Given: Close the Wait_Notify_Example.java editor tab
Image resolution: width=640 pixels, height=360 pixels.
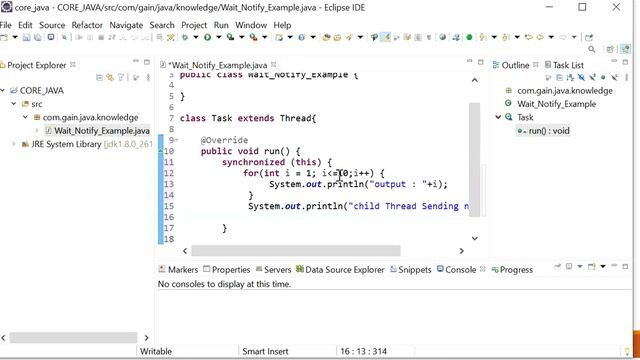Looking at the screenshot, I should (x=273, y=64).
